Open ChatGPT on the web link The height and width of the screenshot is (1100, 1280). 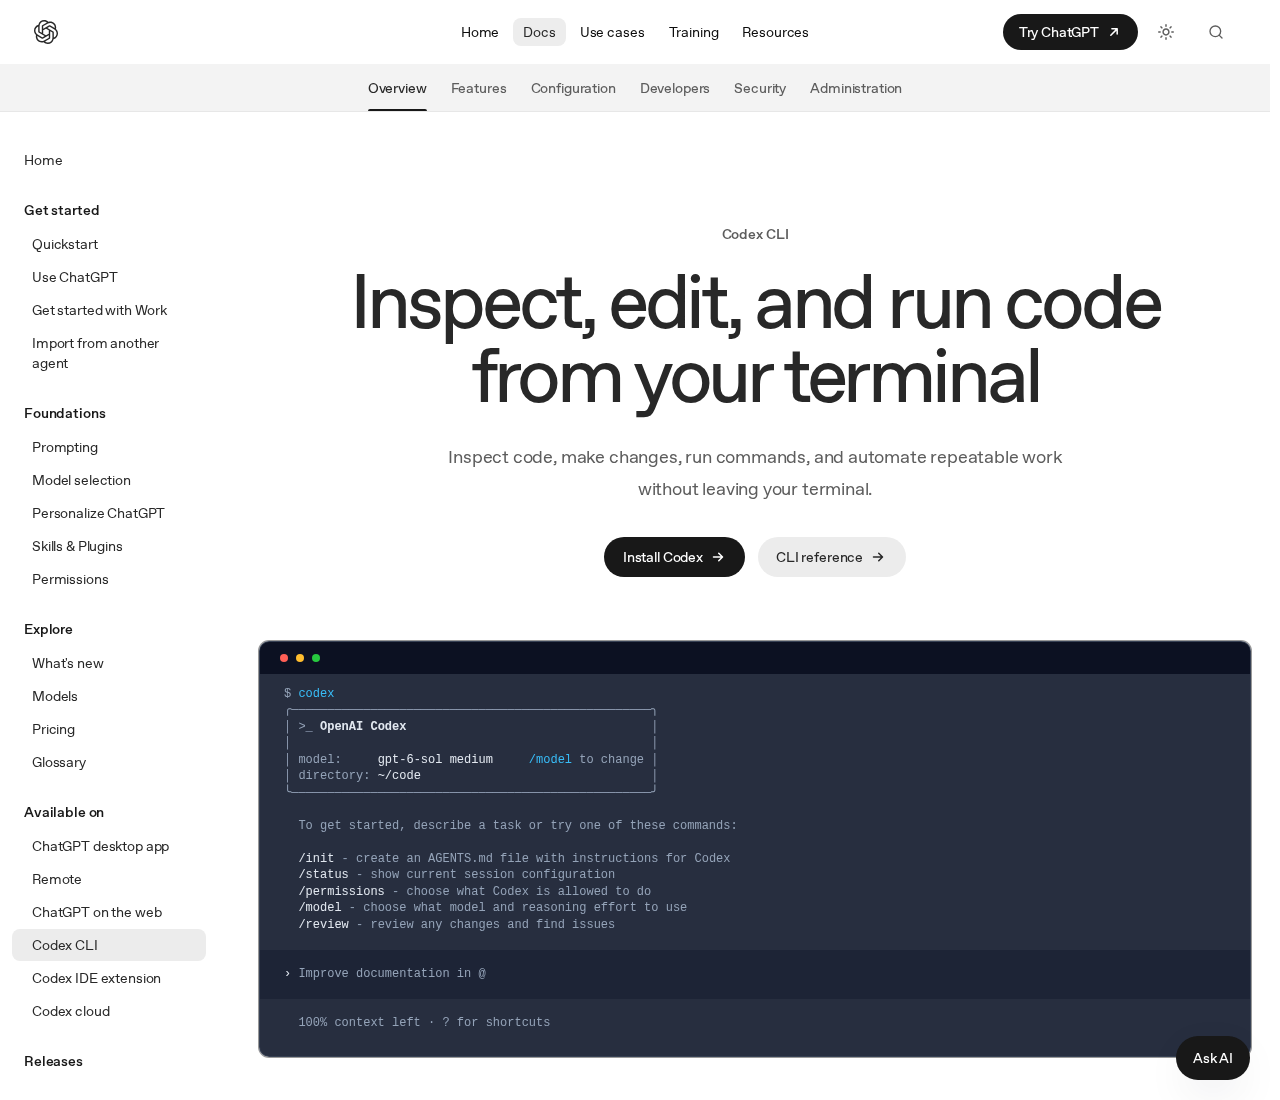click(97, 912)
